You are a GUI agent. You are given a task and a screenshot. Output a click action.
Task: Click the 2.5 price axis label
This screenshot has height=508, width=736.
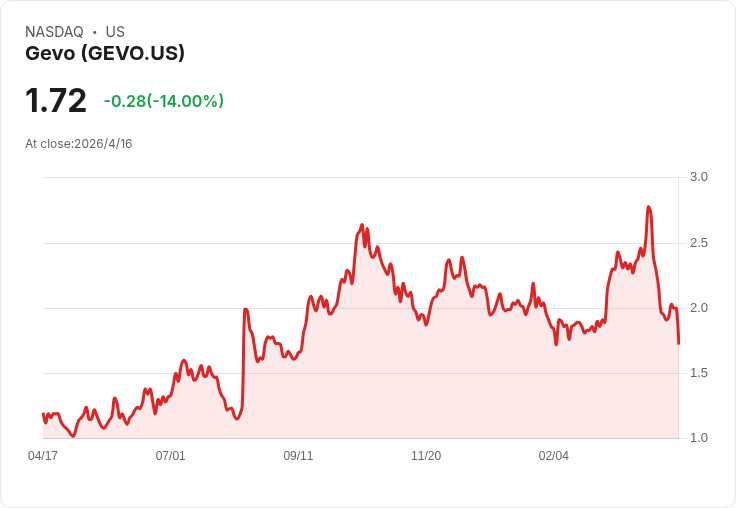(x=699, y=243)
